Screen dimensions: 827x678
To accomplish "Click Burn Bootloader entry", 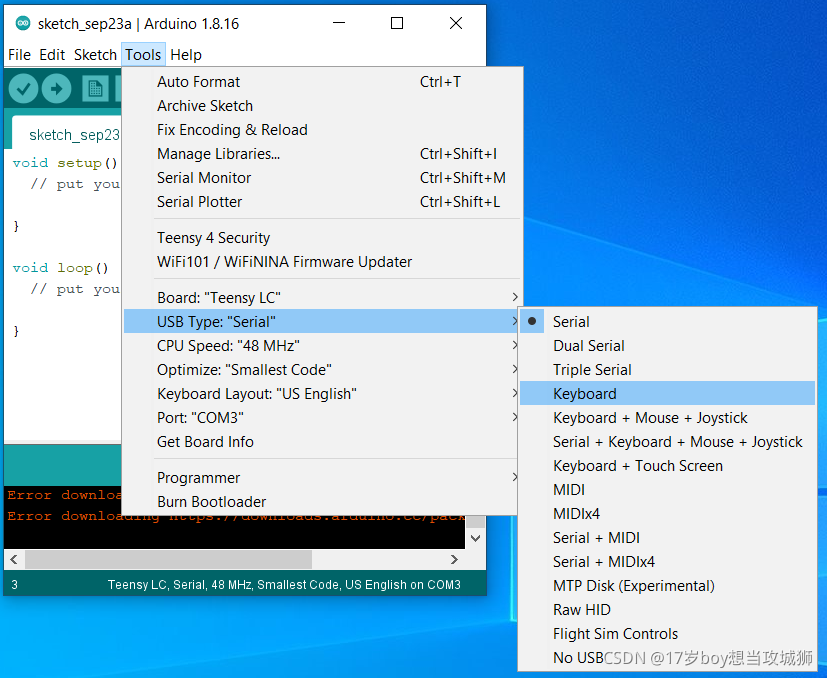I will point(321,501).
